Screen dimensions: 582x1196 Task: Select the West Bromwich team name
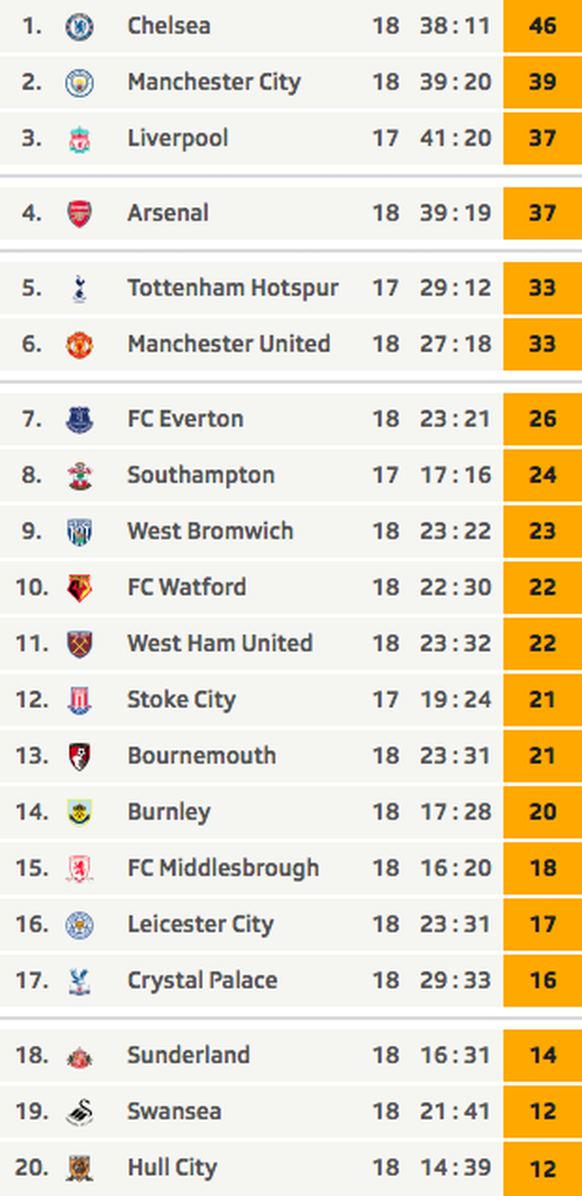211,531
